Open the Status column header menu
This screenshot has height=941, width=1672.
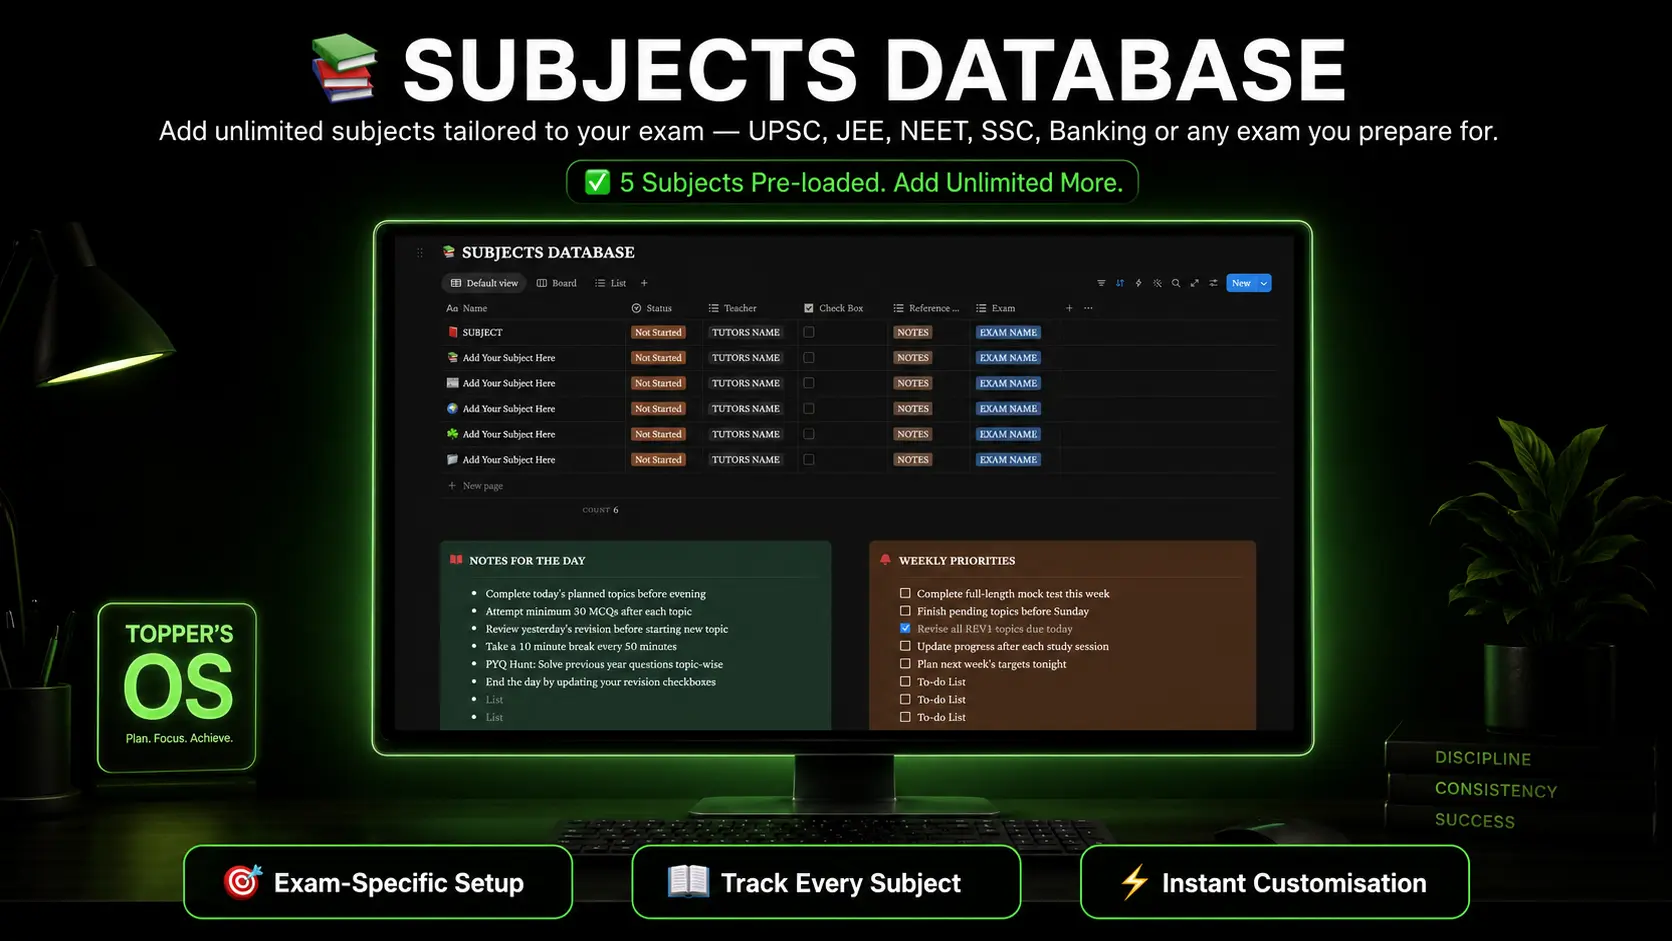(652, 308)
